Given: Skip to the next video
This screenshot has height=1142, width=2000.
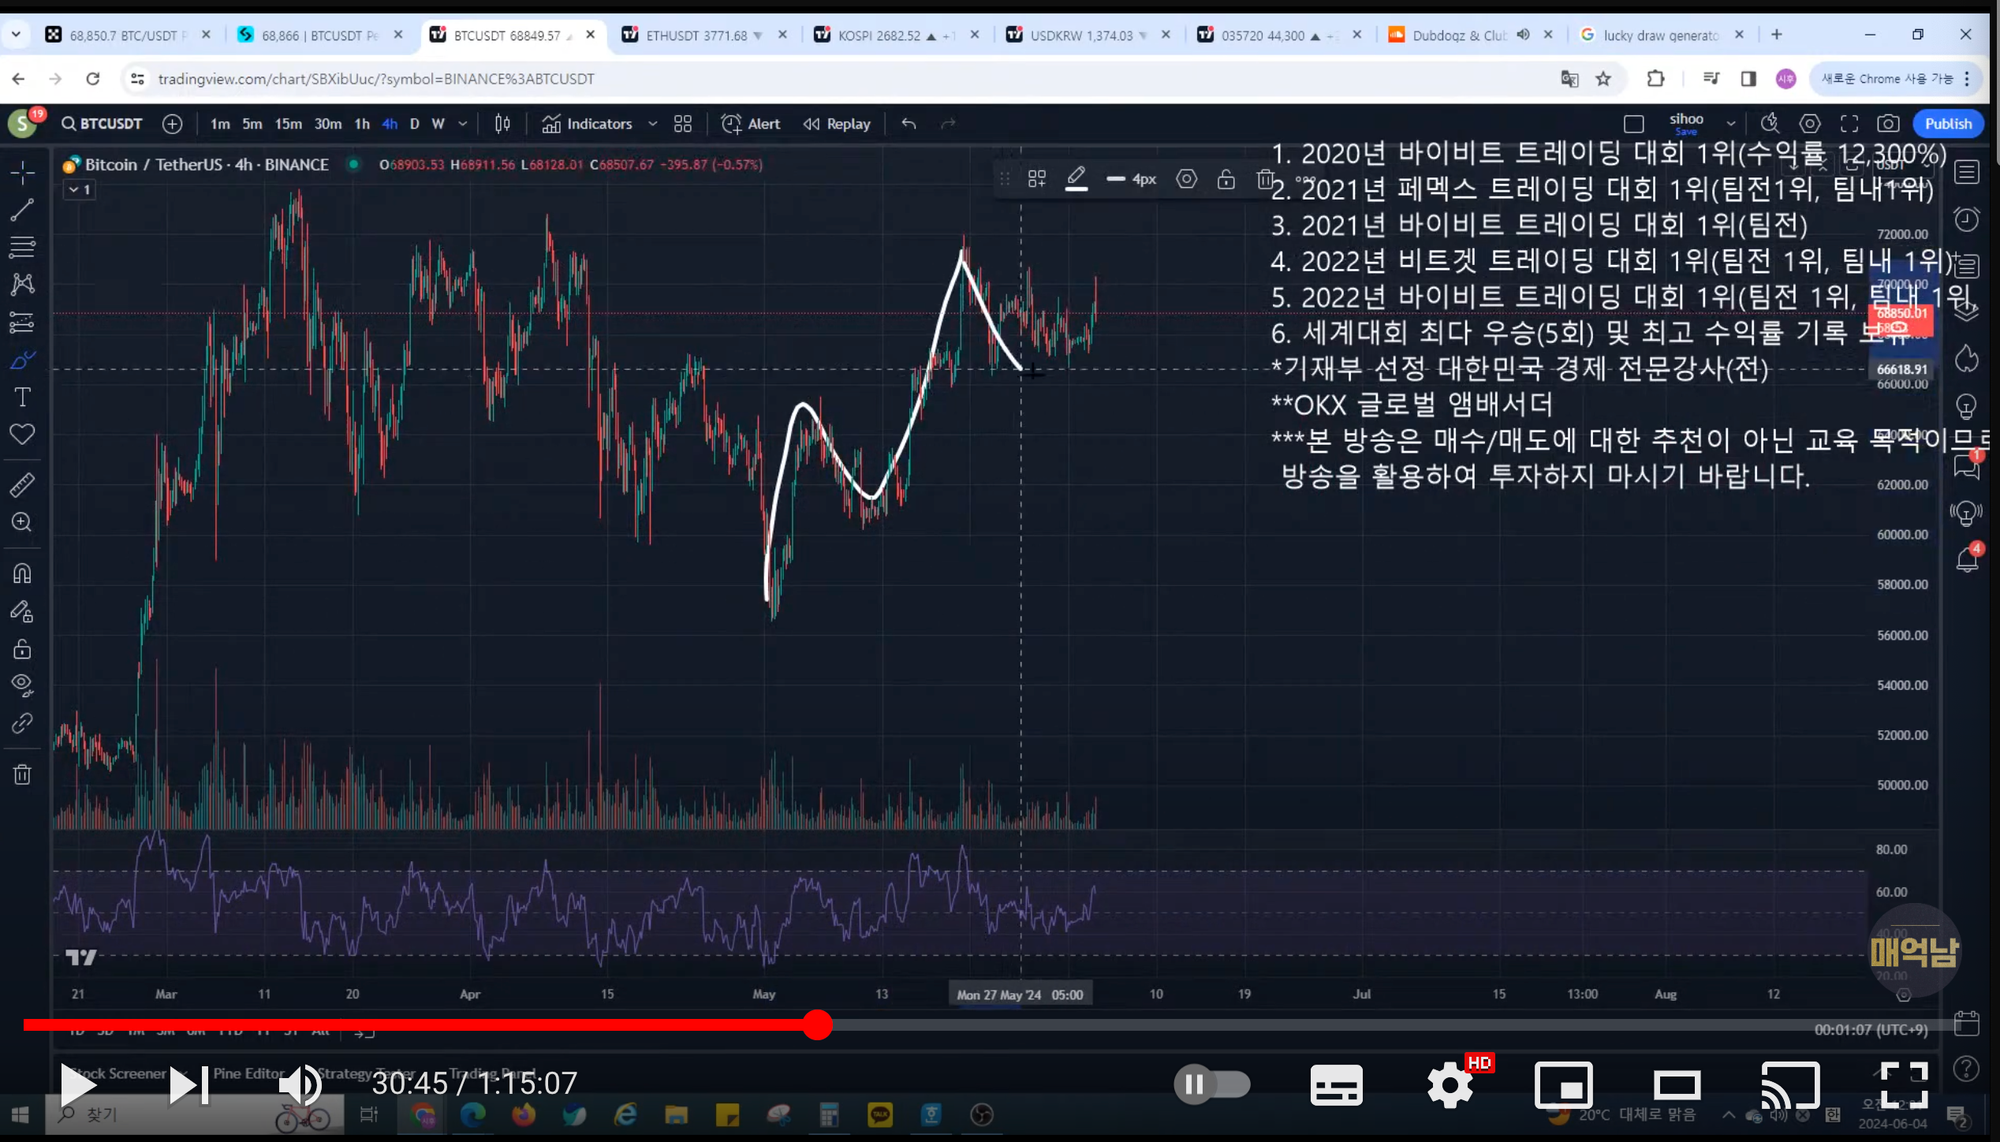Looking at the screenshot, I should point(188,1085).
